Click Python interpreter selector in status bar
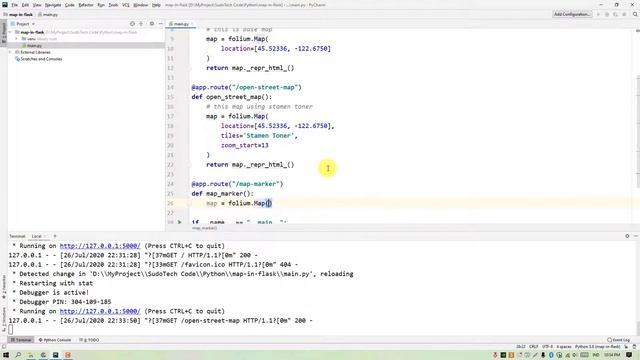Image resolution: width=640 pixels, height=360 pixels. [x=597, y=347]
